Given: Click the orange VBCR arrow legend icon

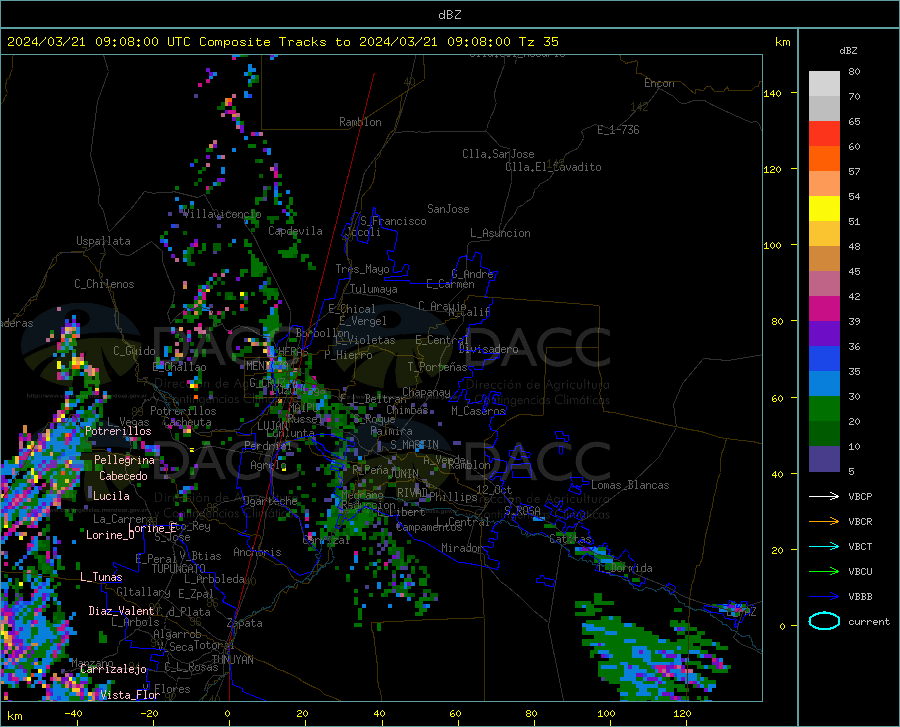Looking at the screenshot, I should tap(824, 522).
